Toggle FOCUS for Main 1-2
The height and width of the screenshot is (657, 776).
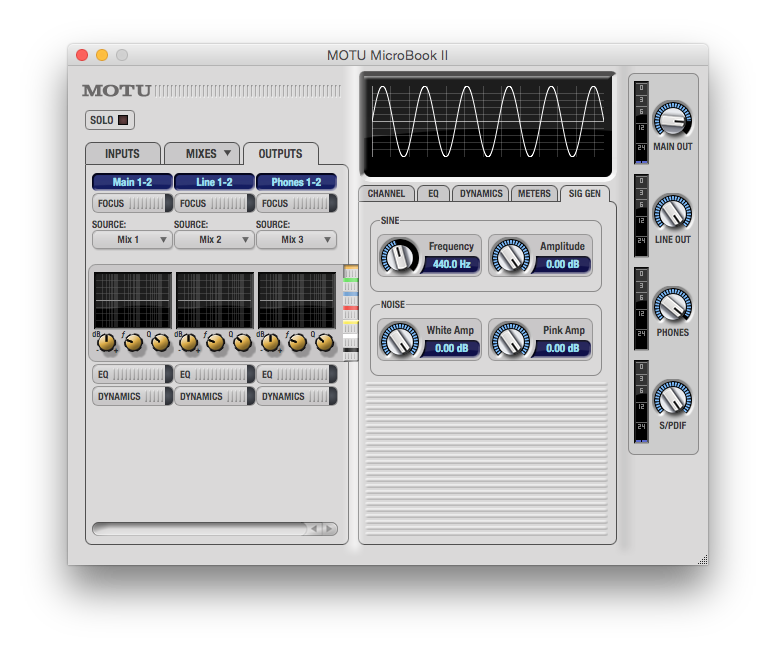coord(132,203)
